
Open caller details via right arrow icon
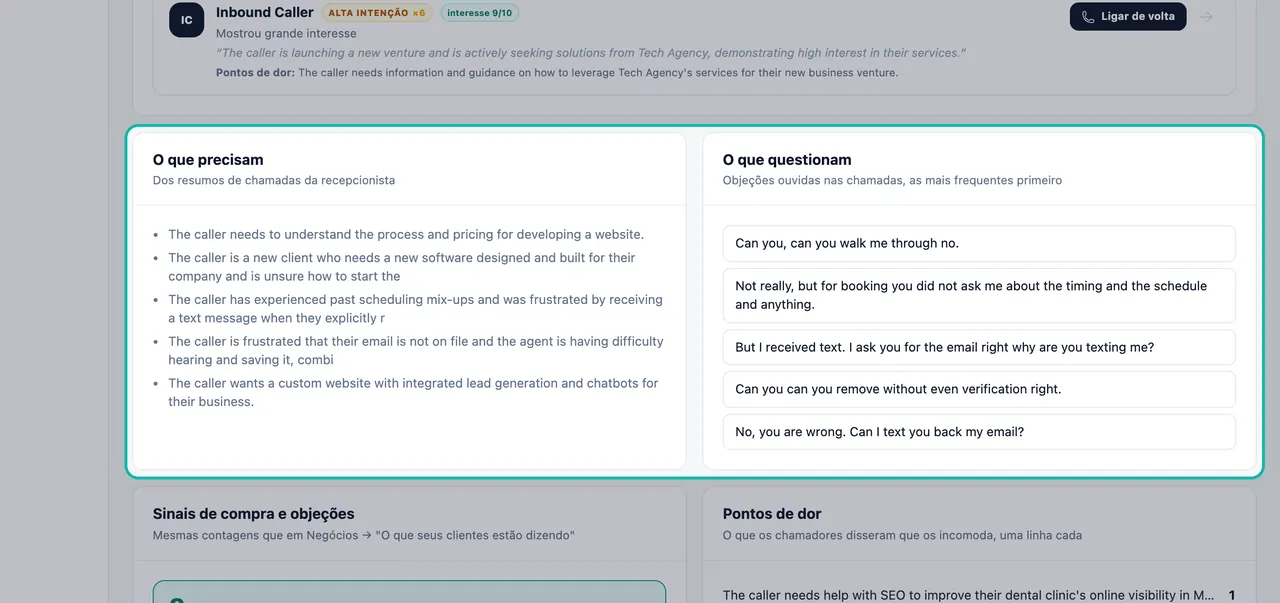[x=1207, y=17]
